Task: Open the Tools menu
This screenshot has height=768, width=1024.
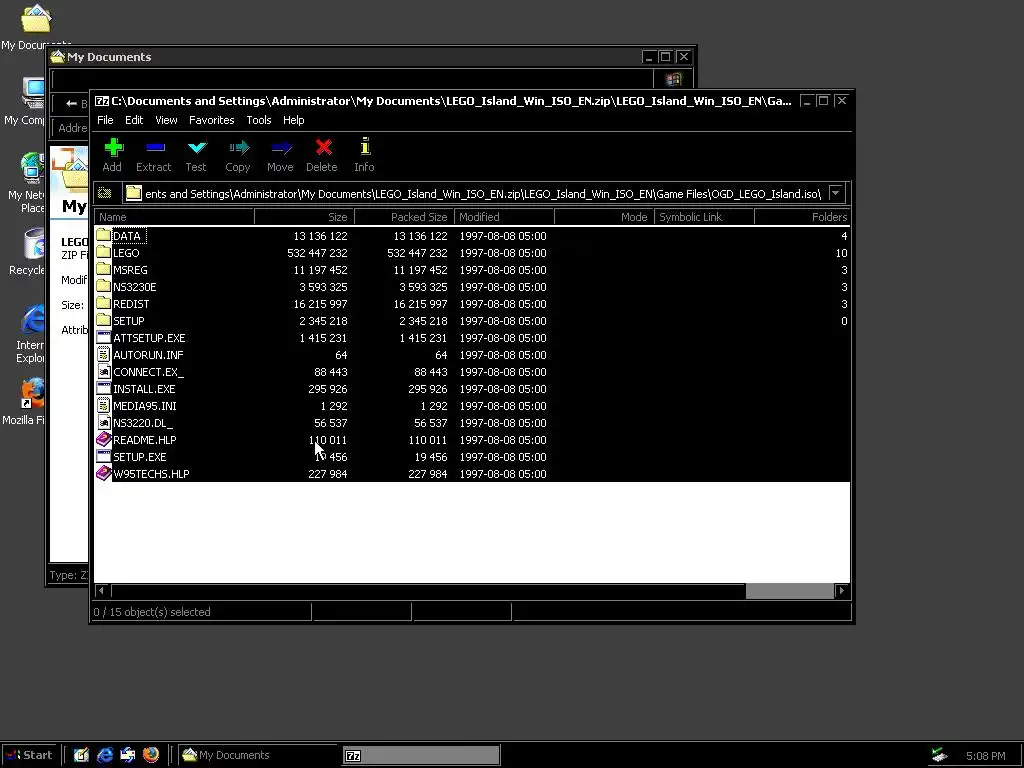Action: 259,120
